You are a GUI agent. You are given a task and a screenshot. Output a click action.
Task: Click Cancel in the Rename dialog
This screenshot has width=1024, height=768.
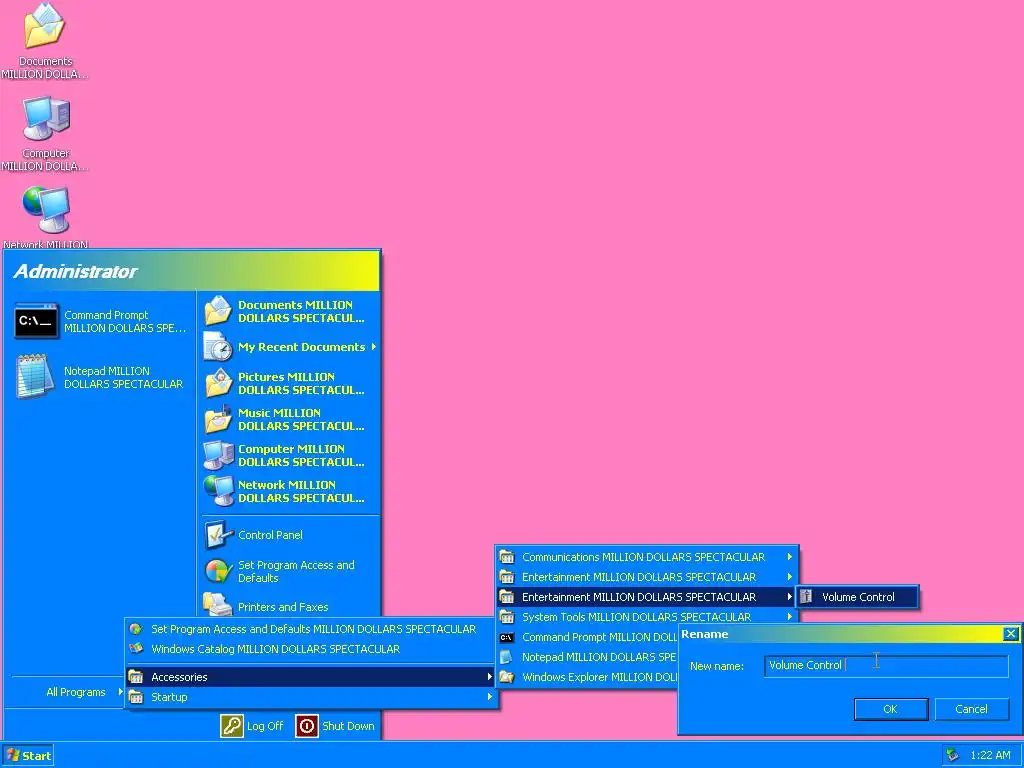point(971,709)
